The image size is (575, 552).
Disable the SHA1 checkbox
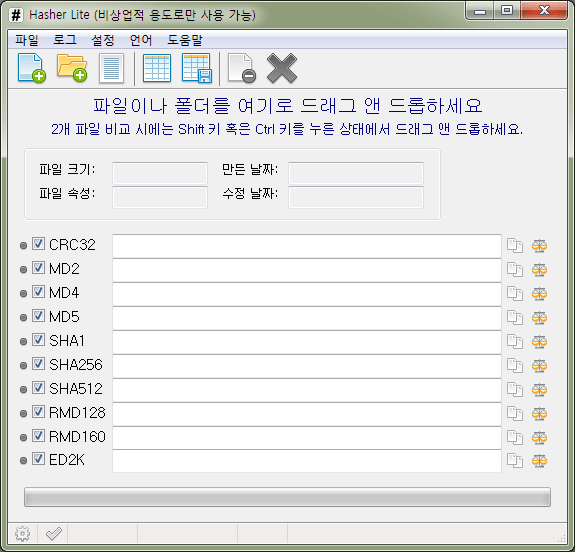click(38, 340)
